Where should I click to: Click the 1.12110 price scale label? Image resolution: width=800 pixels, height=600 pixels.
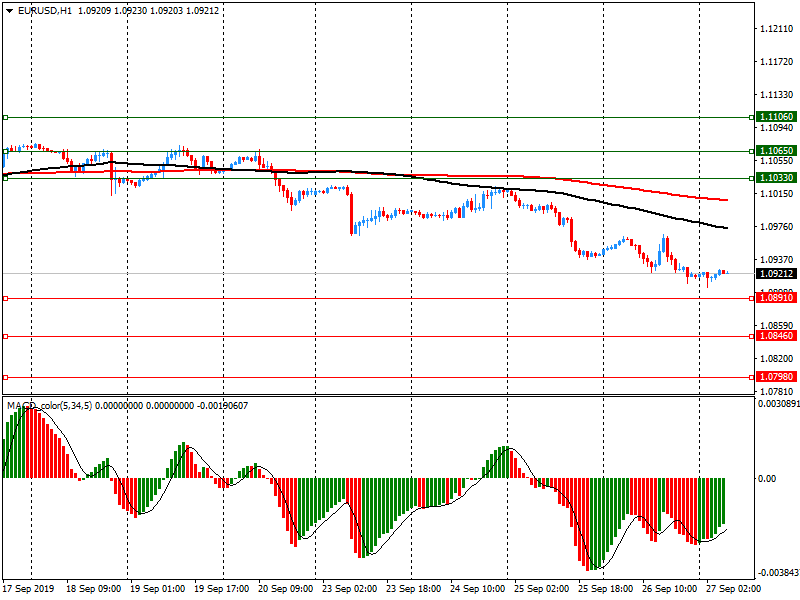tap(777, 29)
